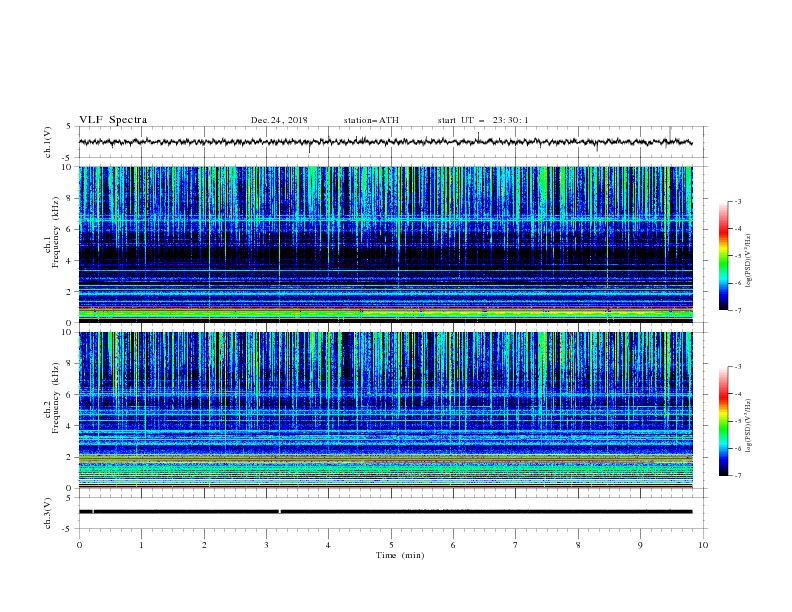The width and height of the screenshot is (792, 612).
Task: Click inside the ch.1 spectrogram panel
Action: coord(385,244)
